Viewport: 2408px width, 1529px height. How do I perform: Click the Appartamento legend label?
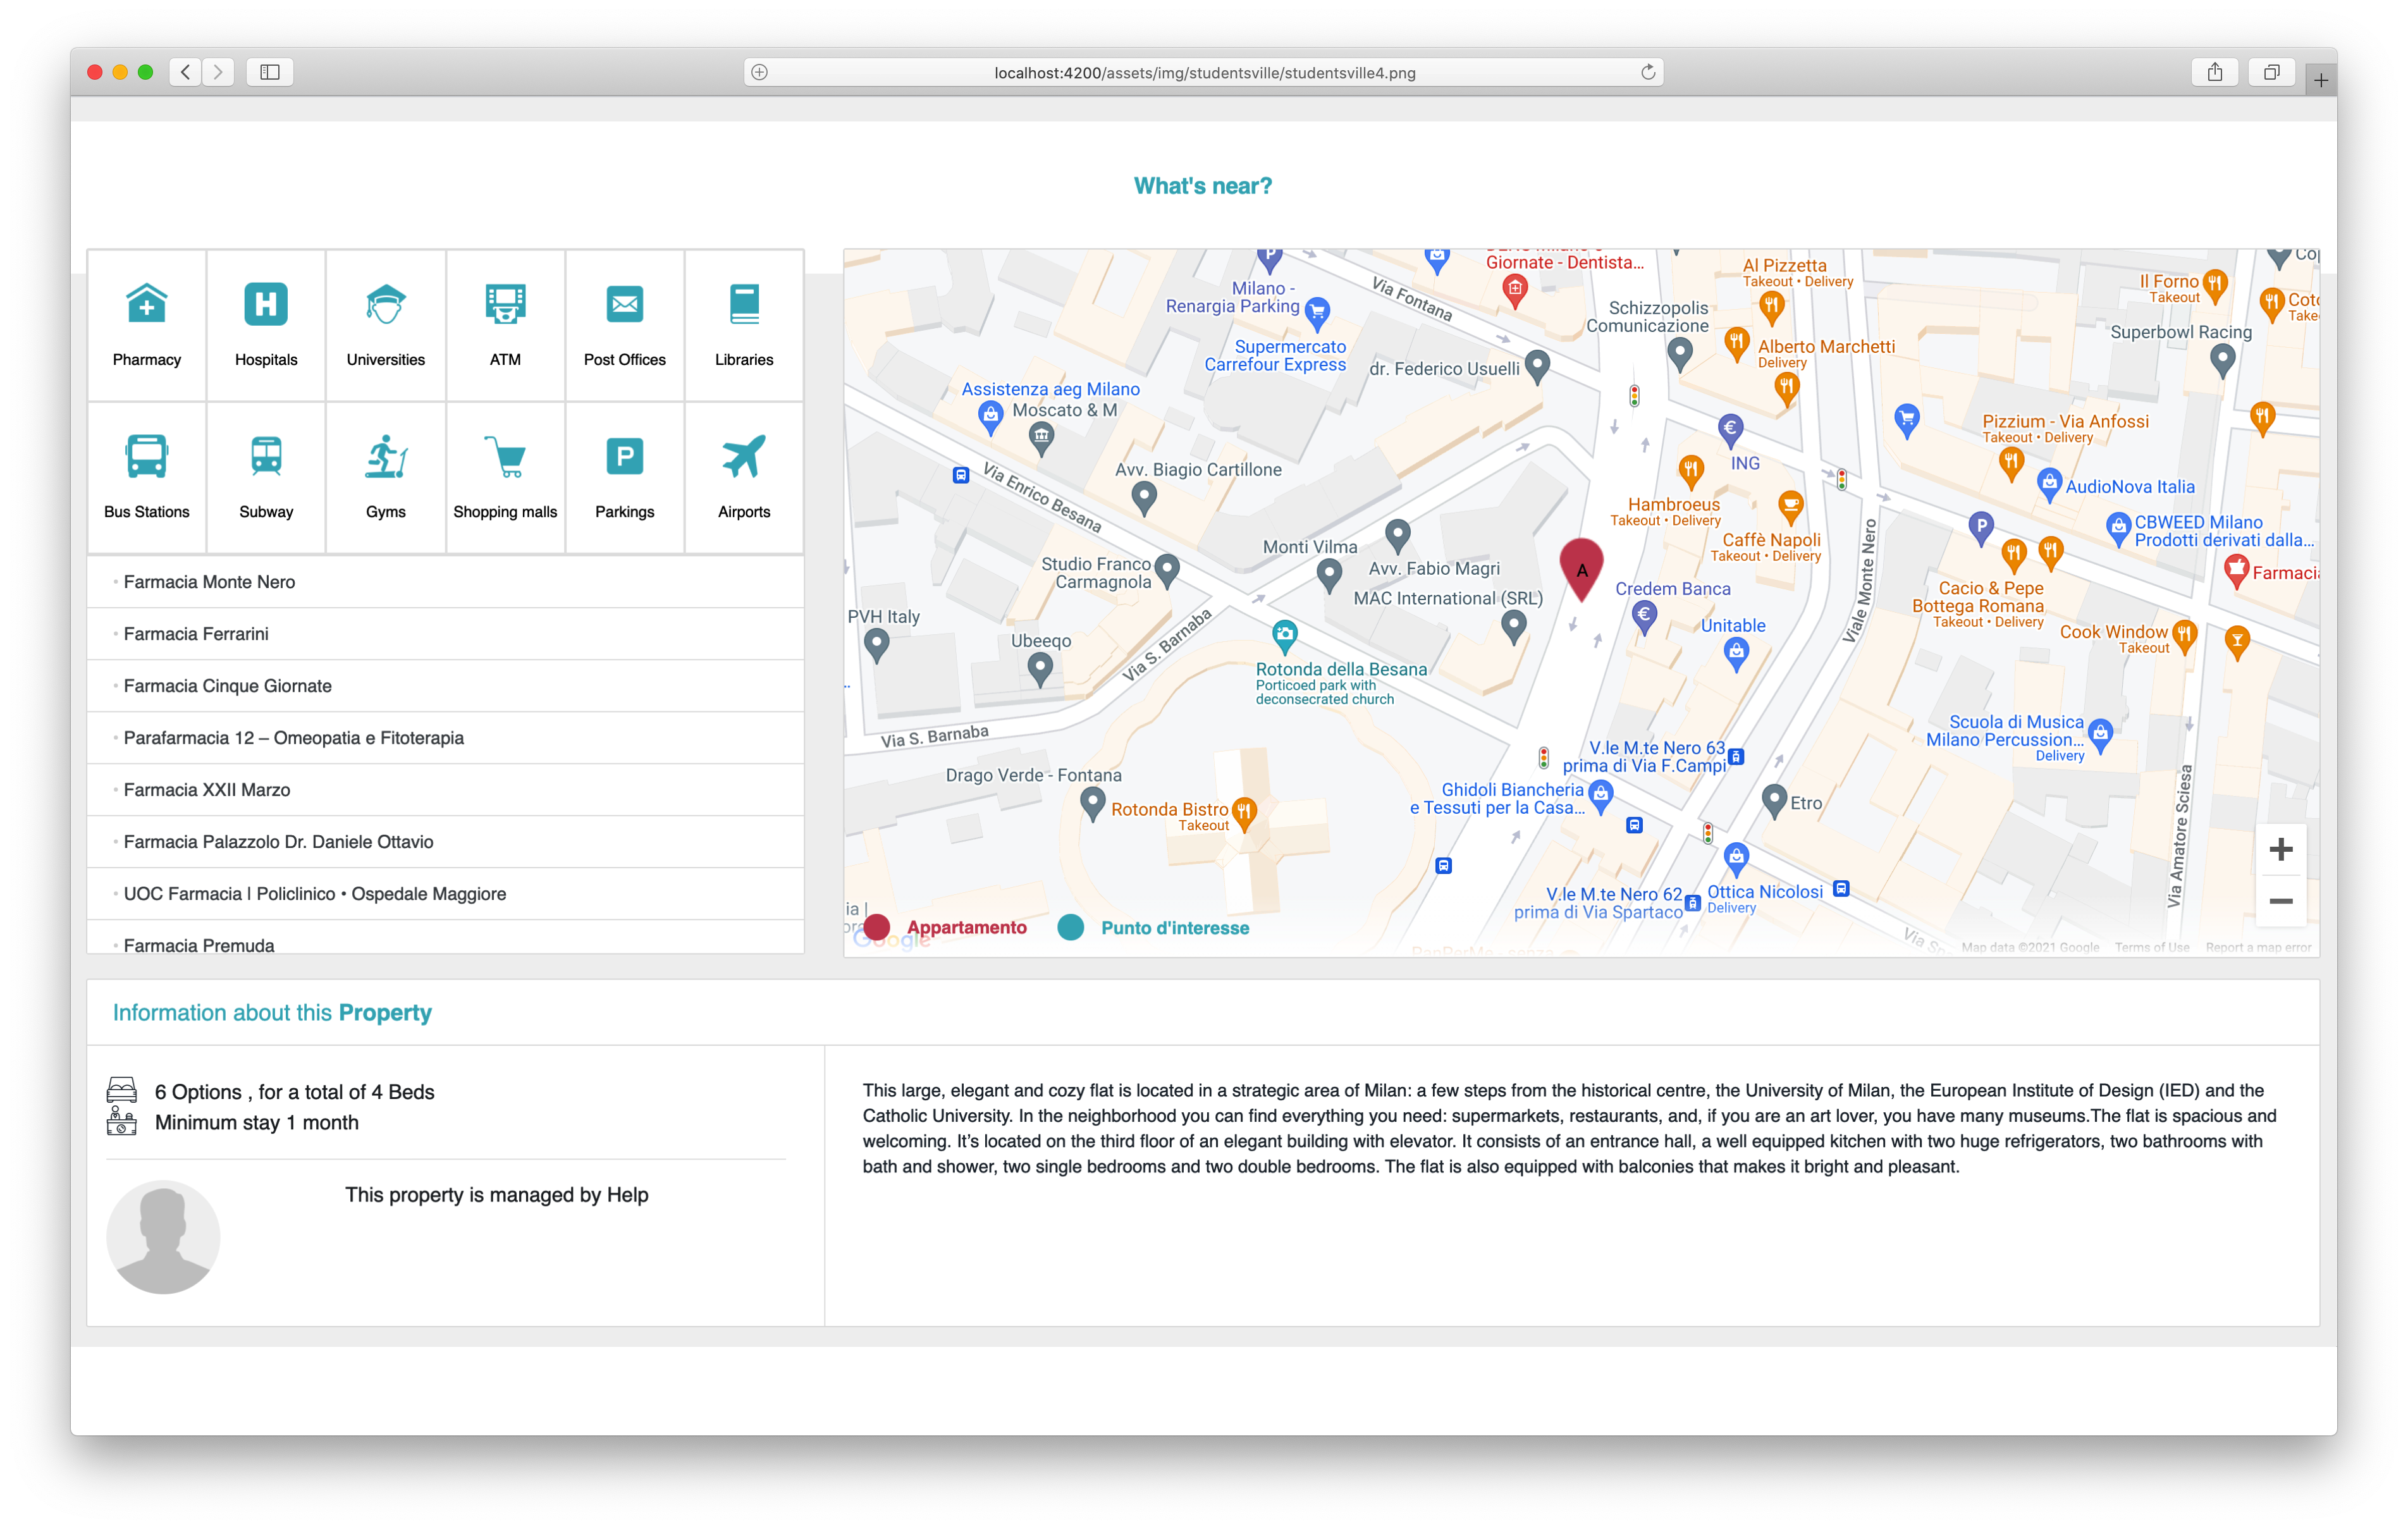[x=967, y=928]
